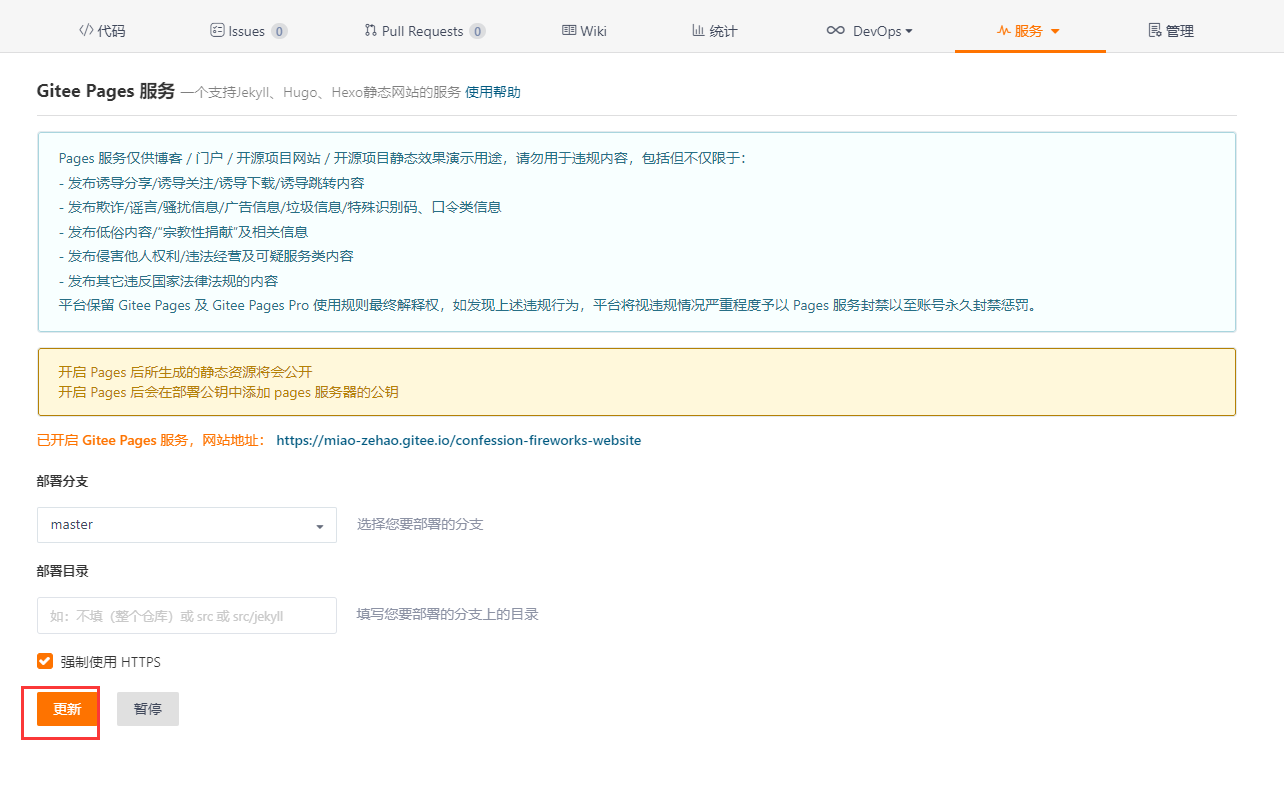Open the 统计 statistics tab
Screen dimensions: 1284x797
tap(714, 31)
